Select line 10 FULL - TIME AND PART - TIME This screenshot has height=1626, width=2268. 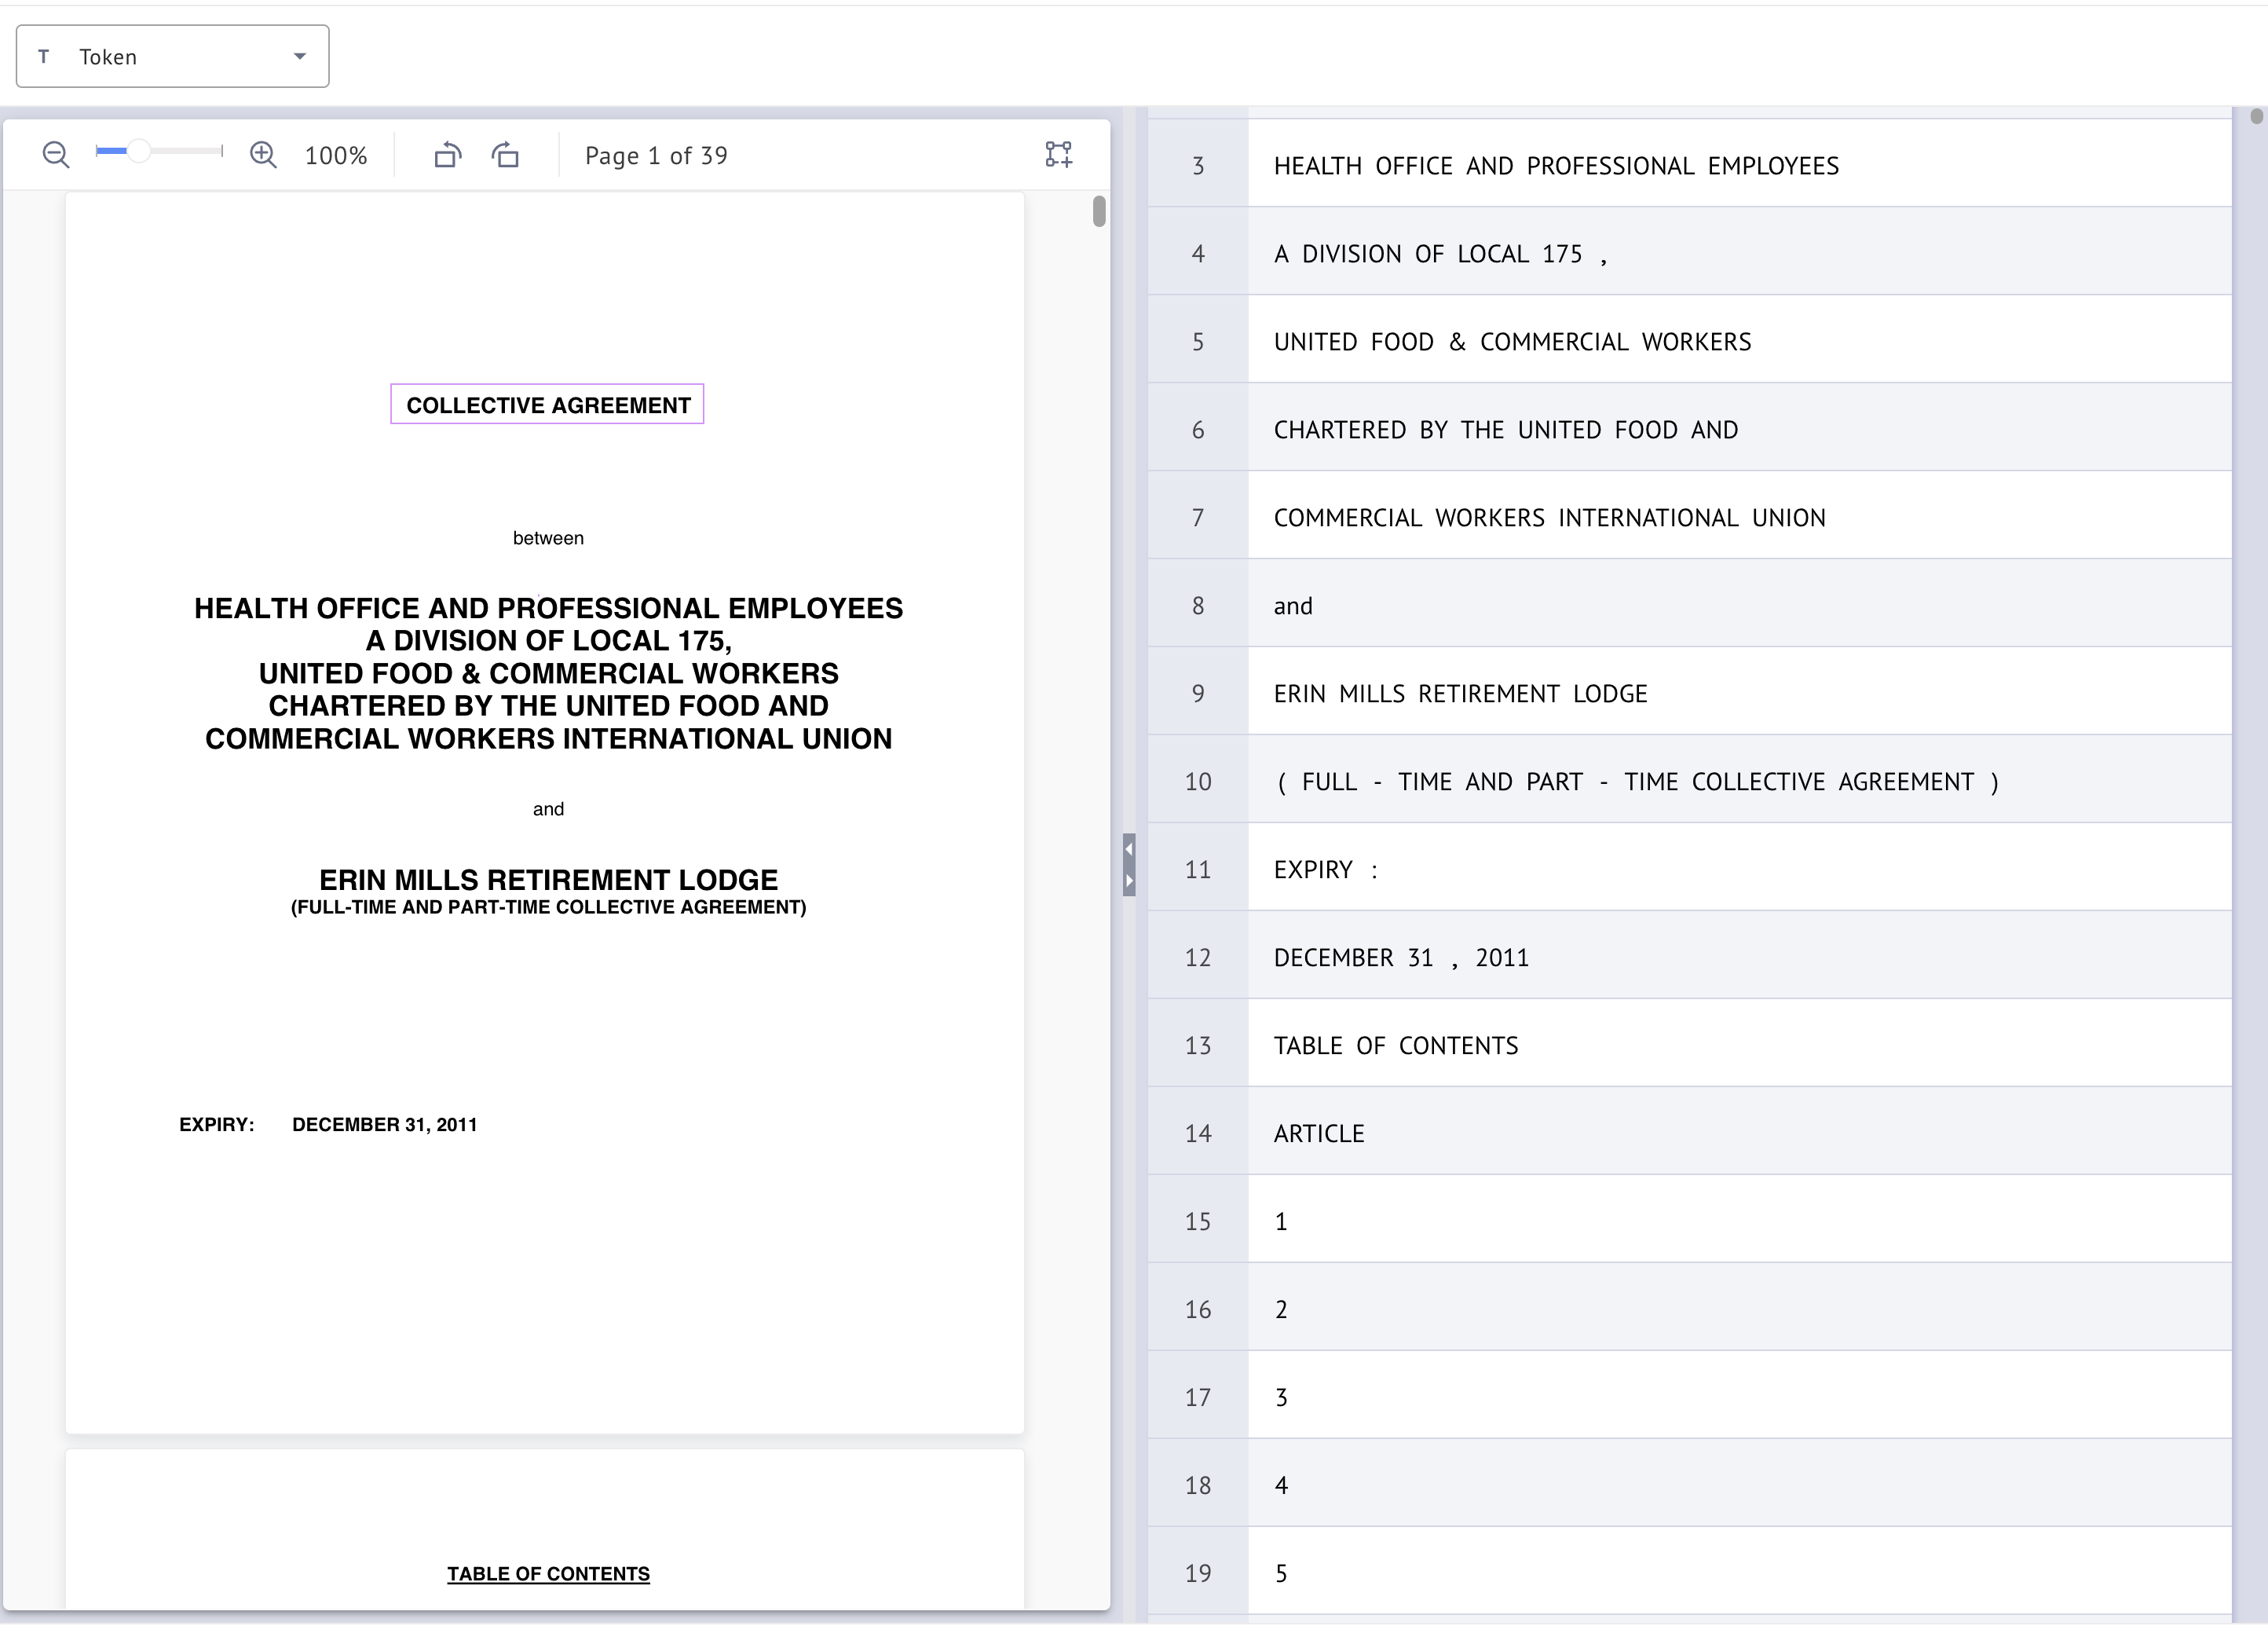[x=1689, y=780]
